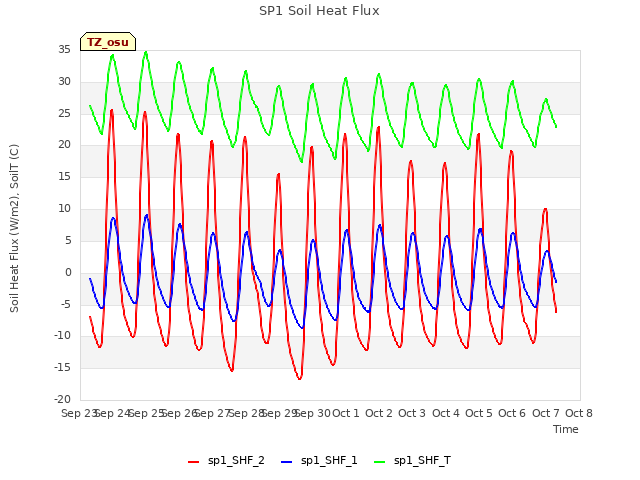Click the TZ_osu annotation label
640x480 pixels.
click(108, 42)
